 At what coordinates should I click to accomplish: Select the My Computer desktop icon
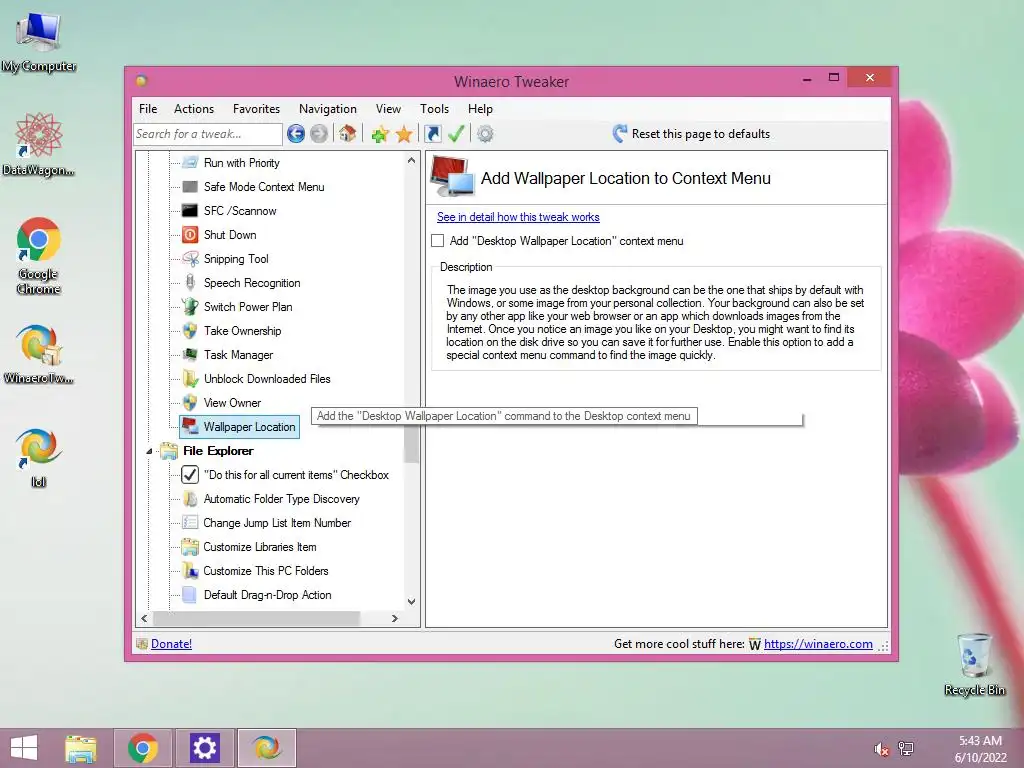click(x=39, y=42)
